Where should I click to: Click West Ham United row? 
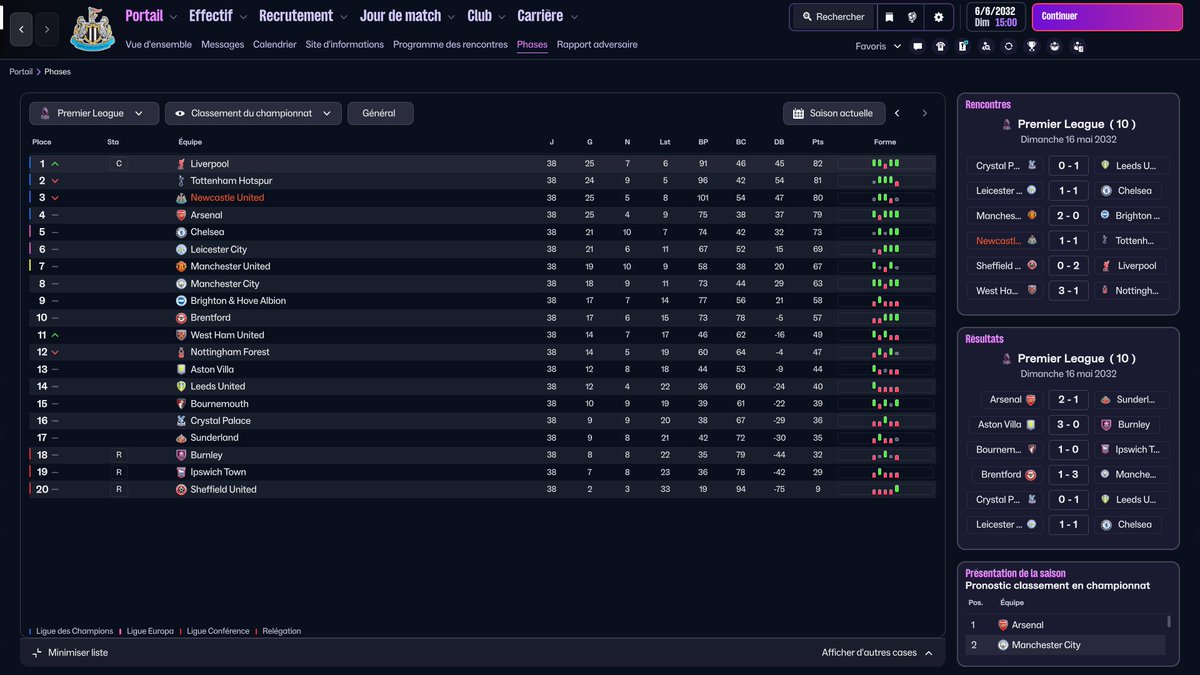click(482, 335)
